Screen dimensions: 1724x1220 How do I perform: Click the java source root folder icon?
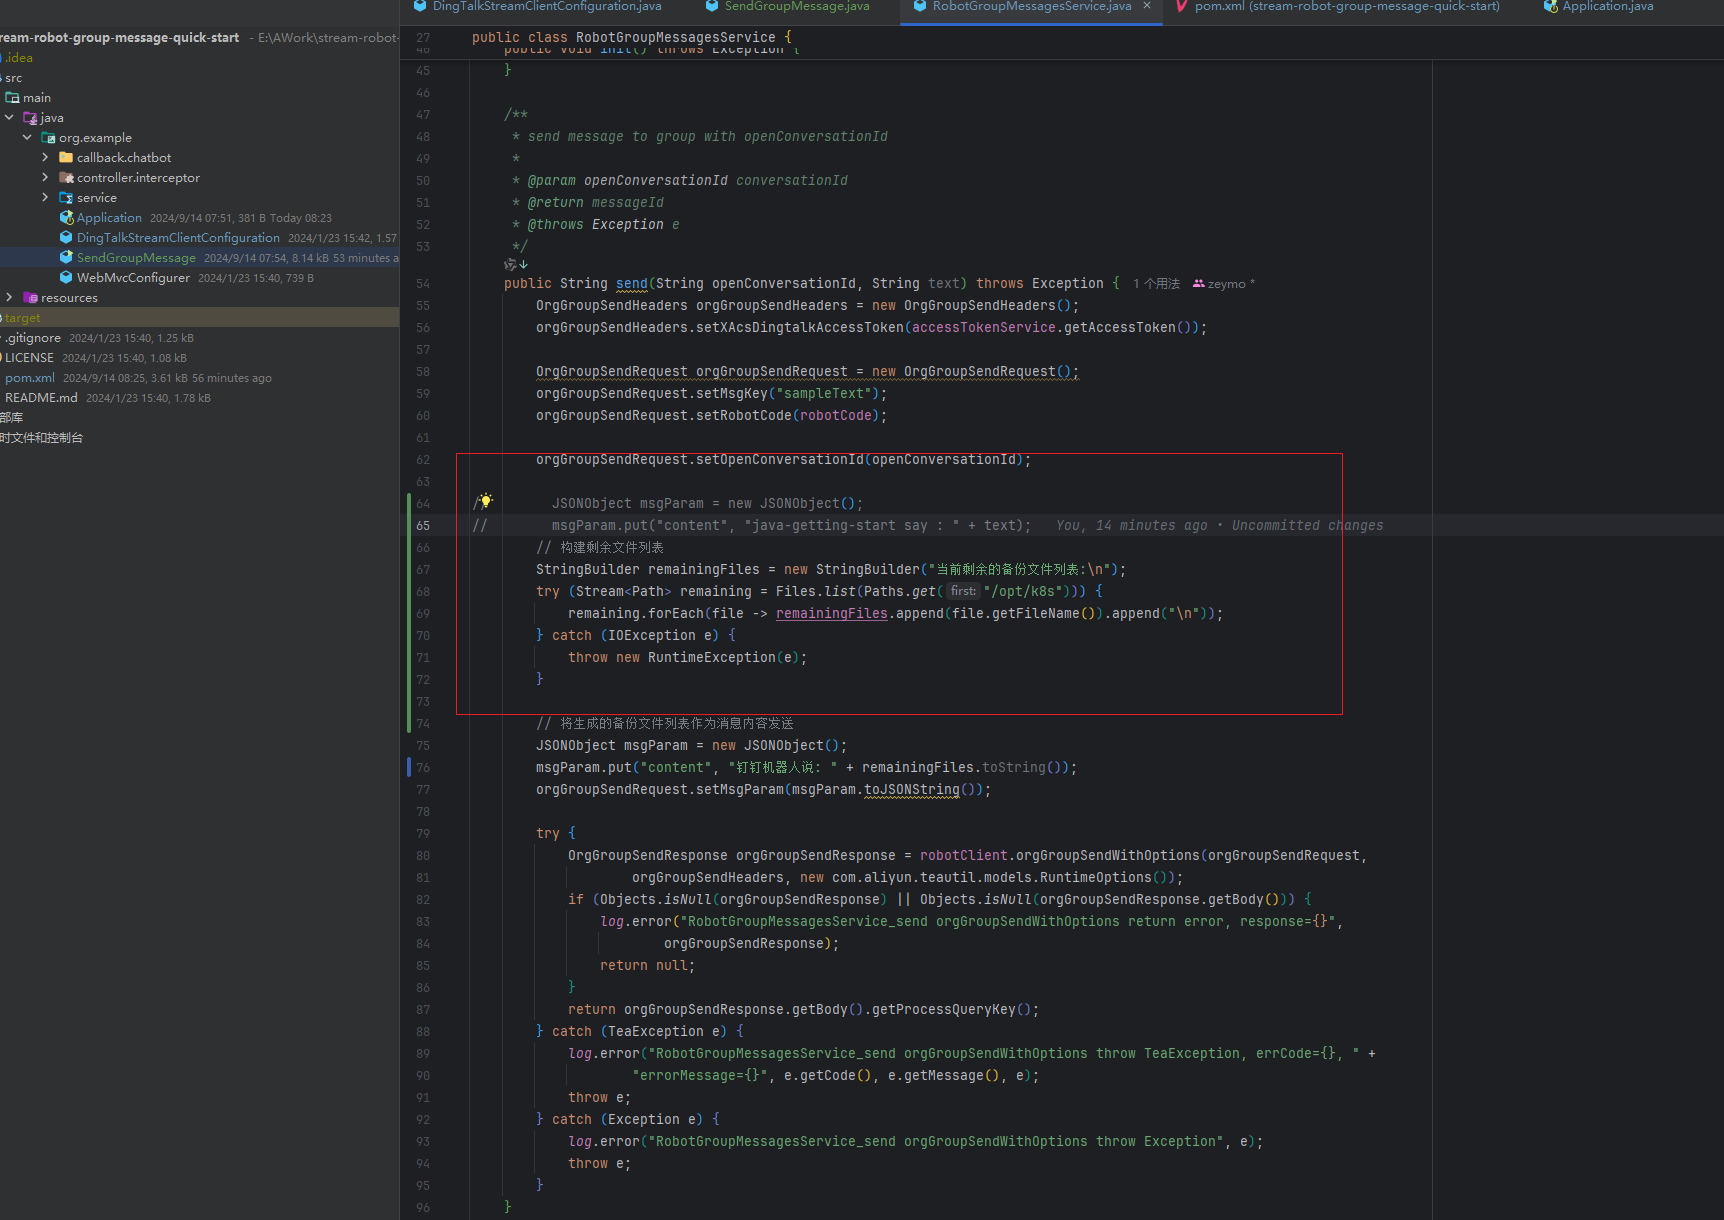(x=30, y=118)
